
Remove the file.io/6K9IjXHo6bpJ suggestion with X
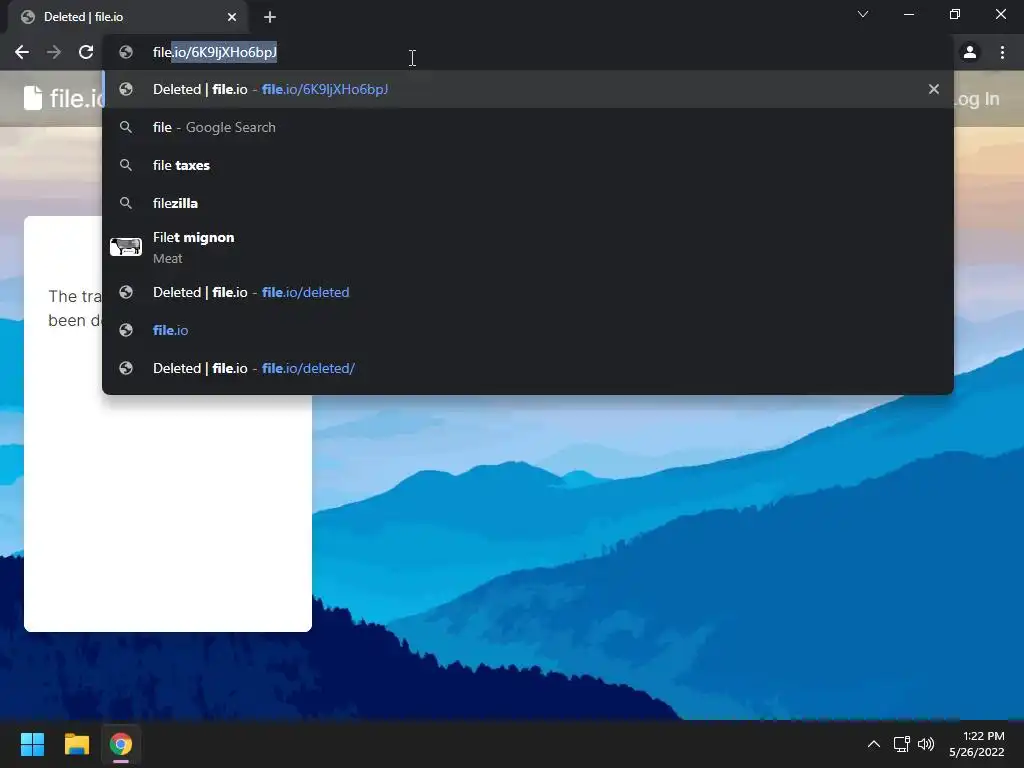coord(934,89)
